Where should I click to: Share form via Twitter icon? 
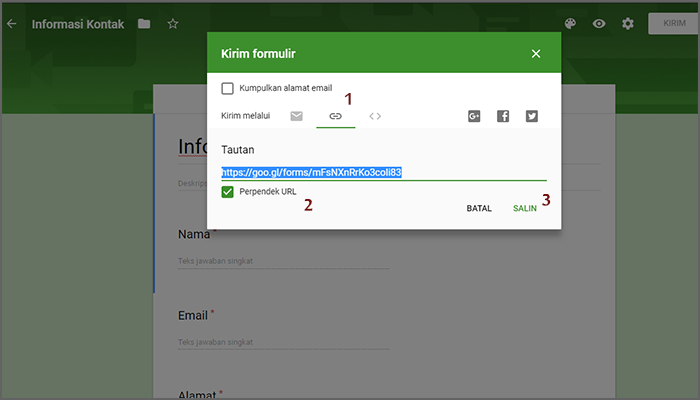tap(531, 116)
